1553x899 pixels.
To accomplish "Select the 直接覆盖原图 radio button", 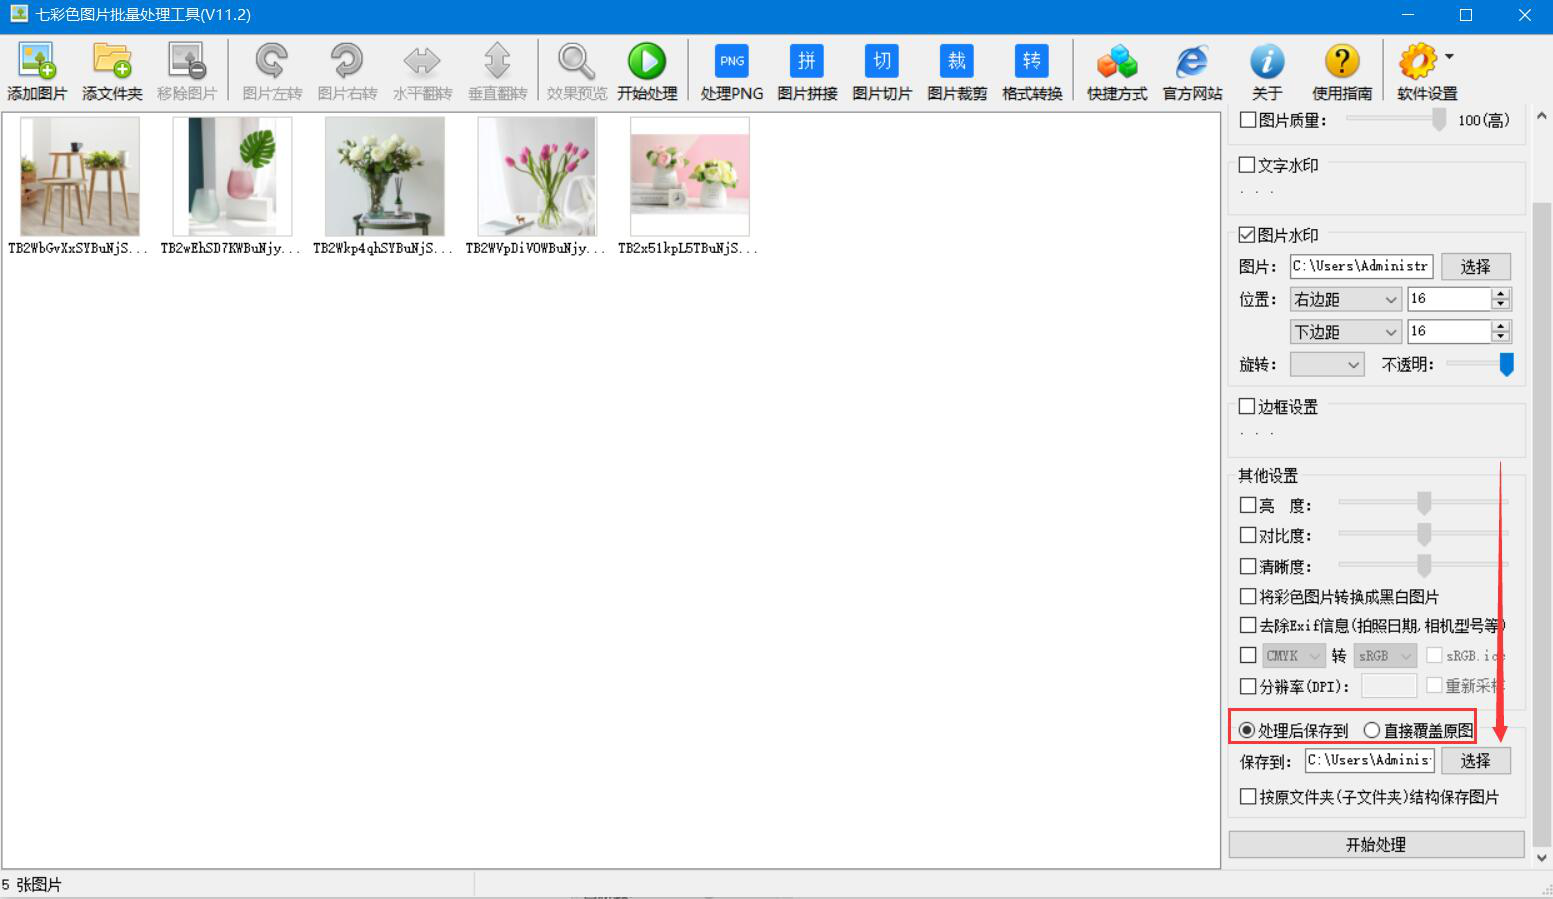I will click(1372, 731).
